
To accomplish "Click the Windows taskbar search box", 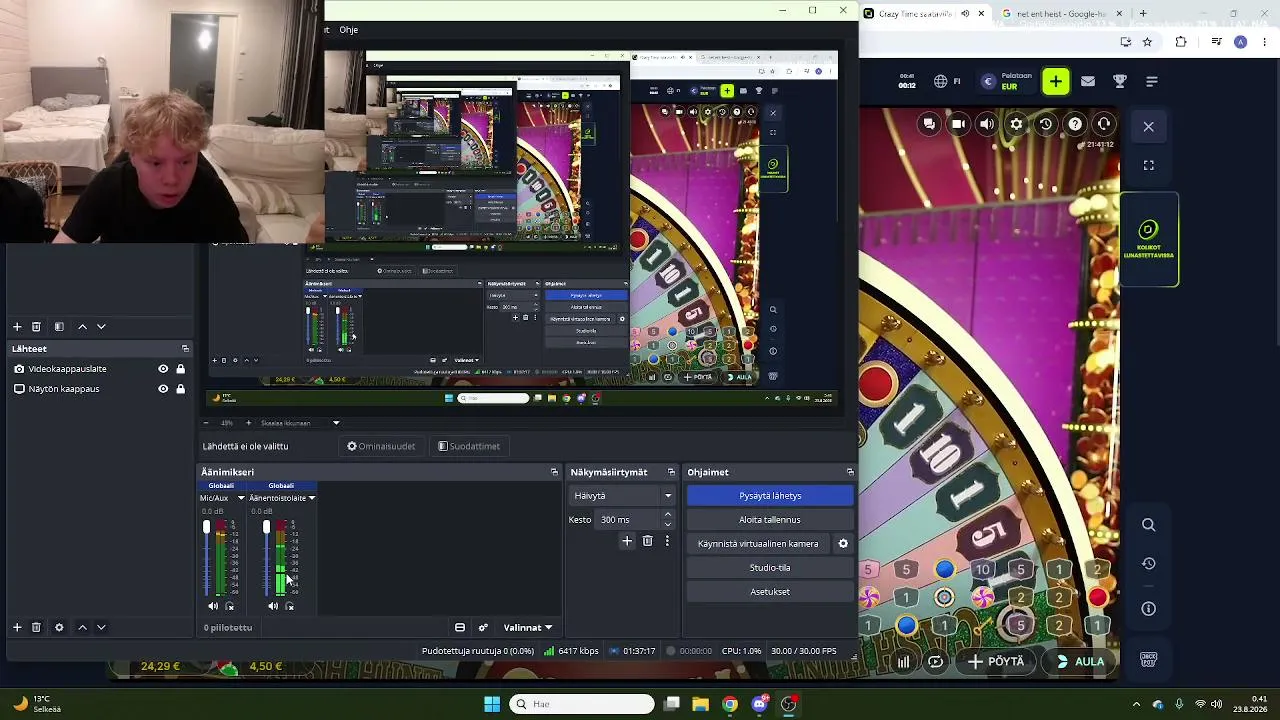I will [582, 704].
